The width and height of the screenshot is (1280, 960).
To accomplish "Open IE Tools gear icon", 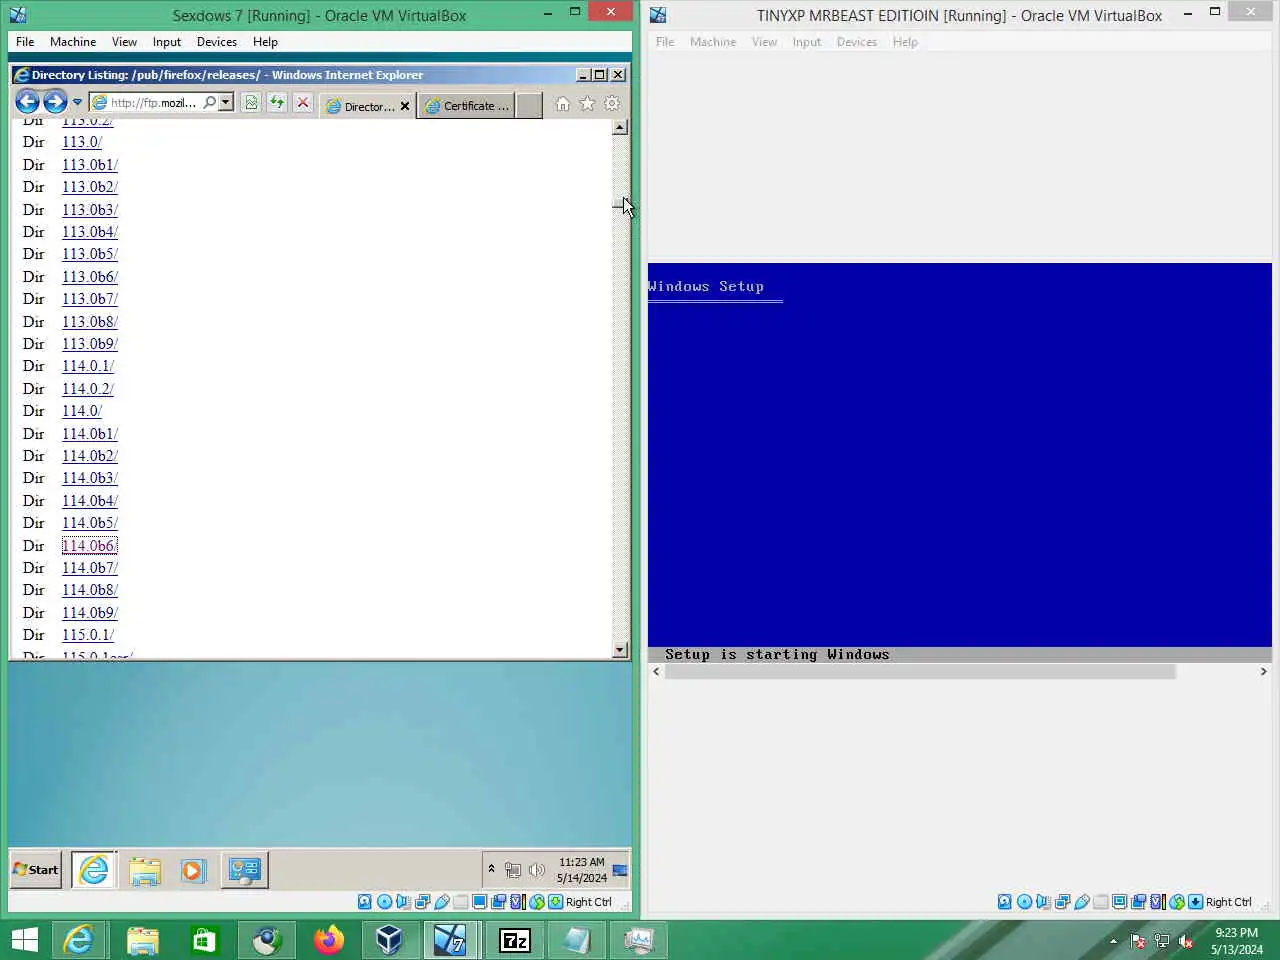I will (612, 104).
